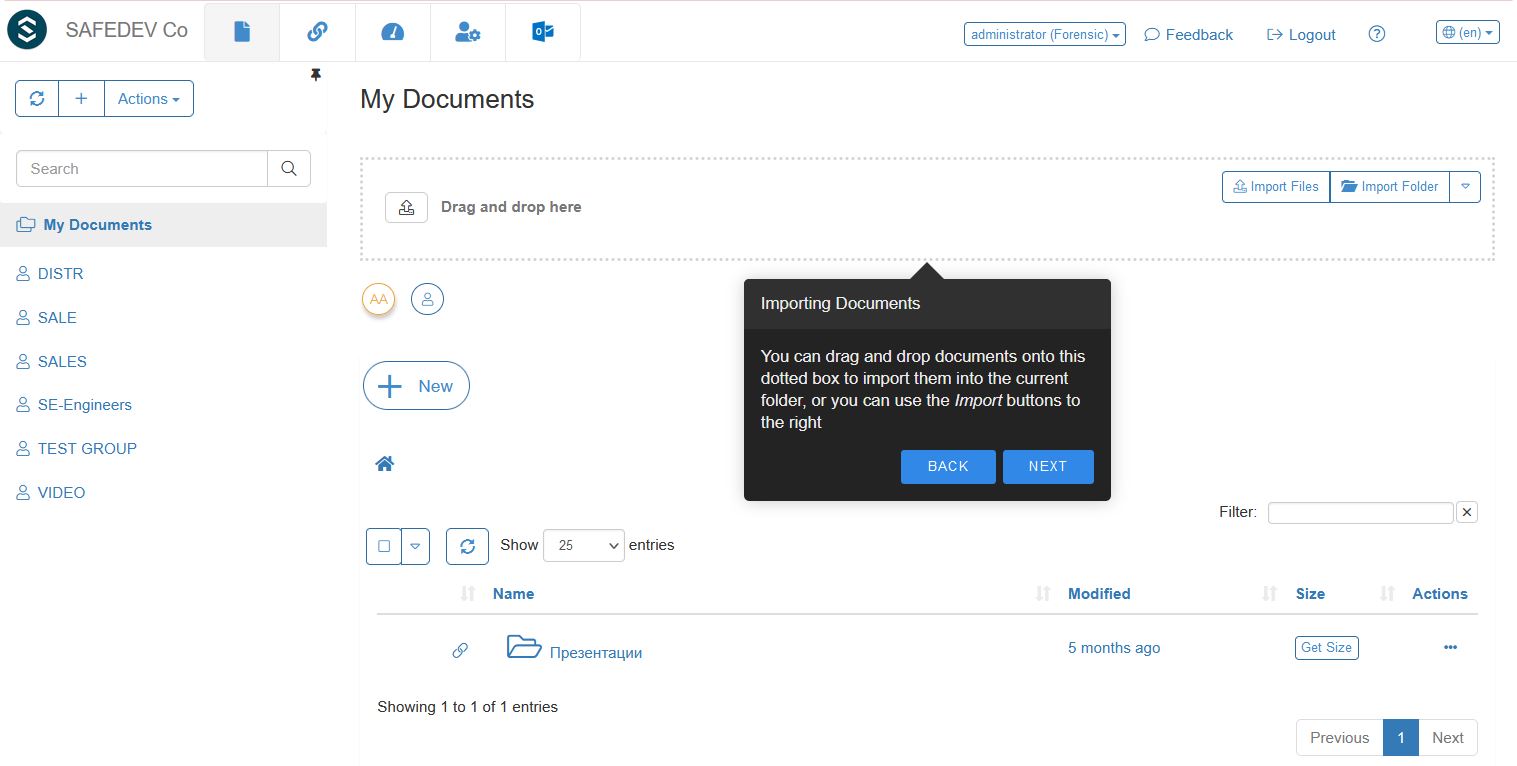Screen dimensions: 1517x766
Task: Click the Import Files button
Action: [x=1276, y=187]
